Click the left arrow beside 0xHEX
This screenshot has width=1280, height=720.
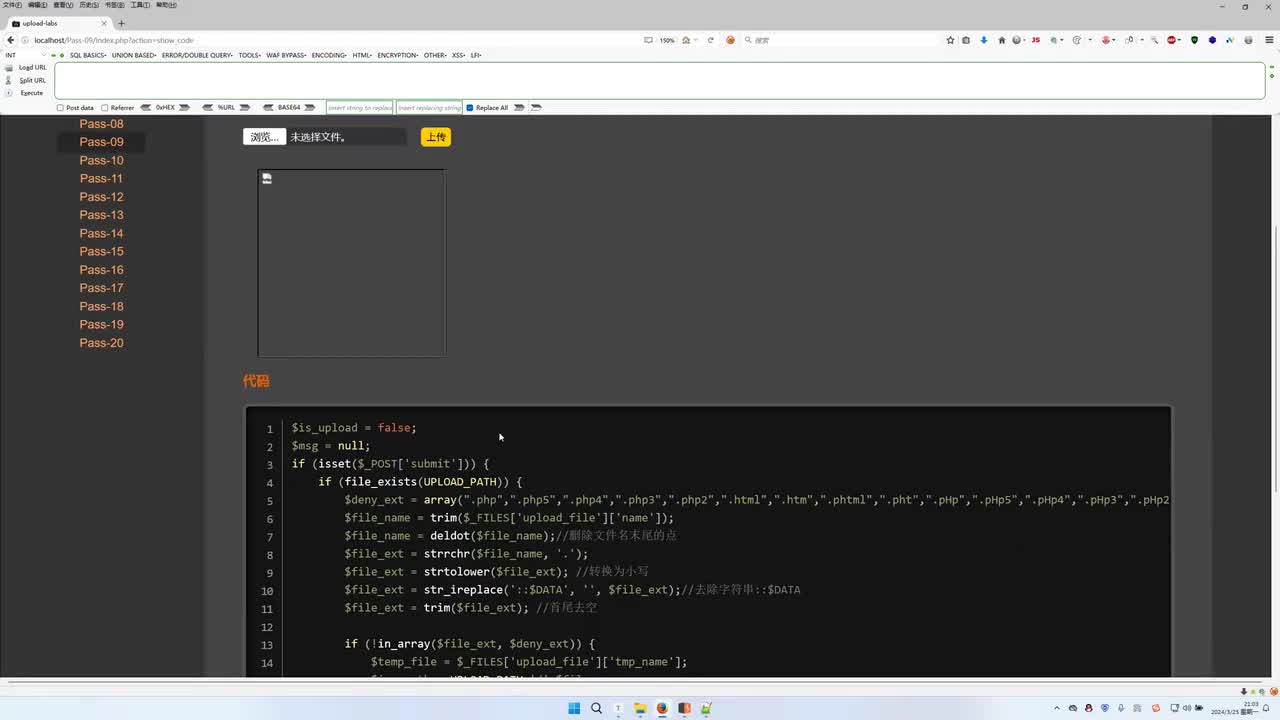[146, 107]
